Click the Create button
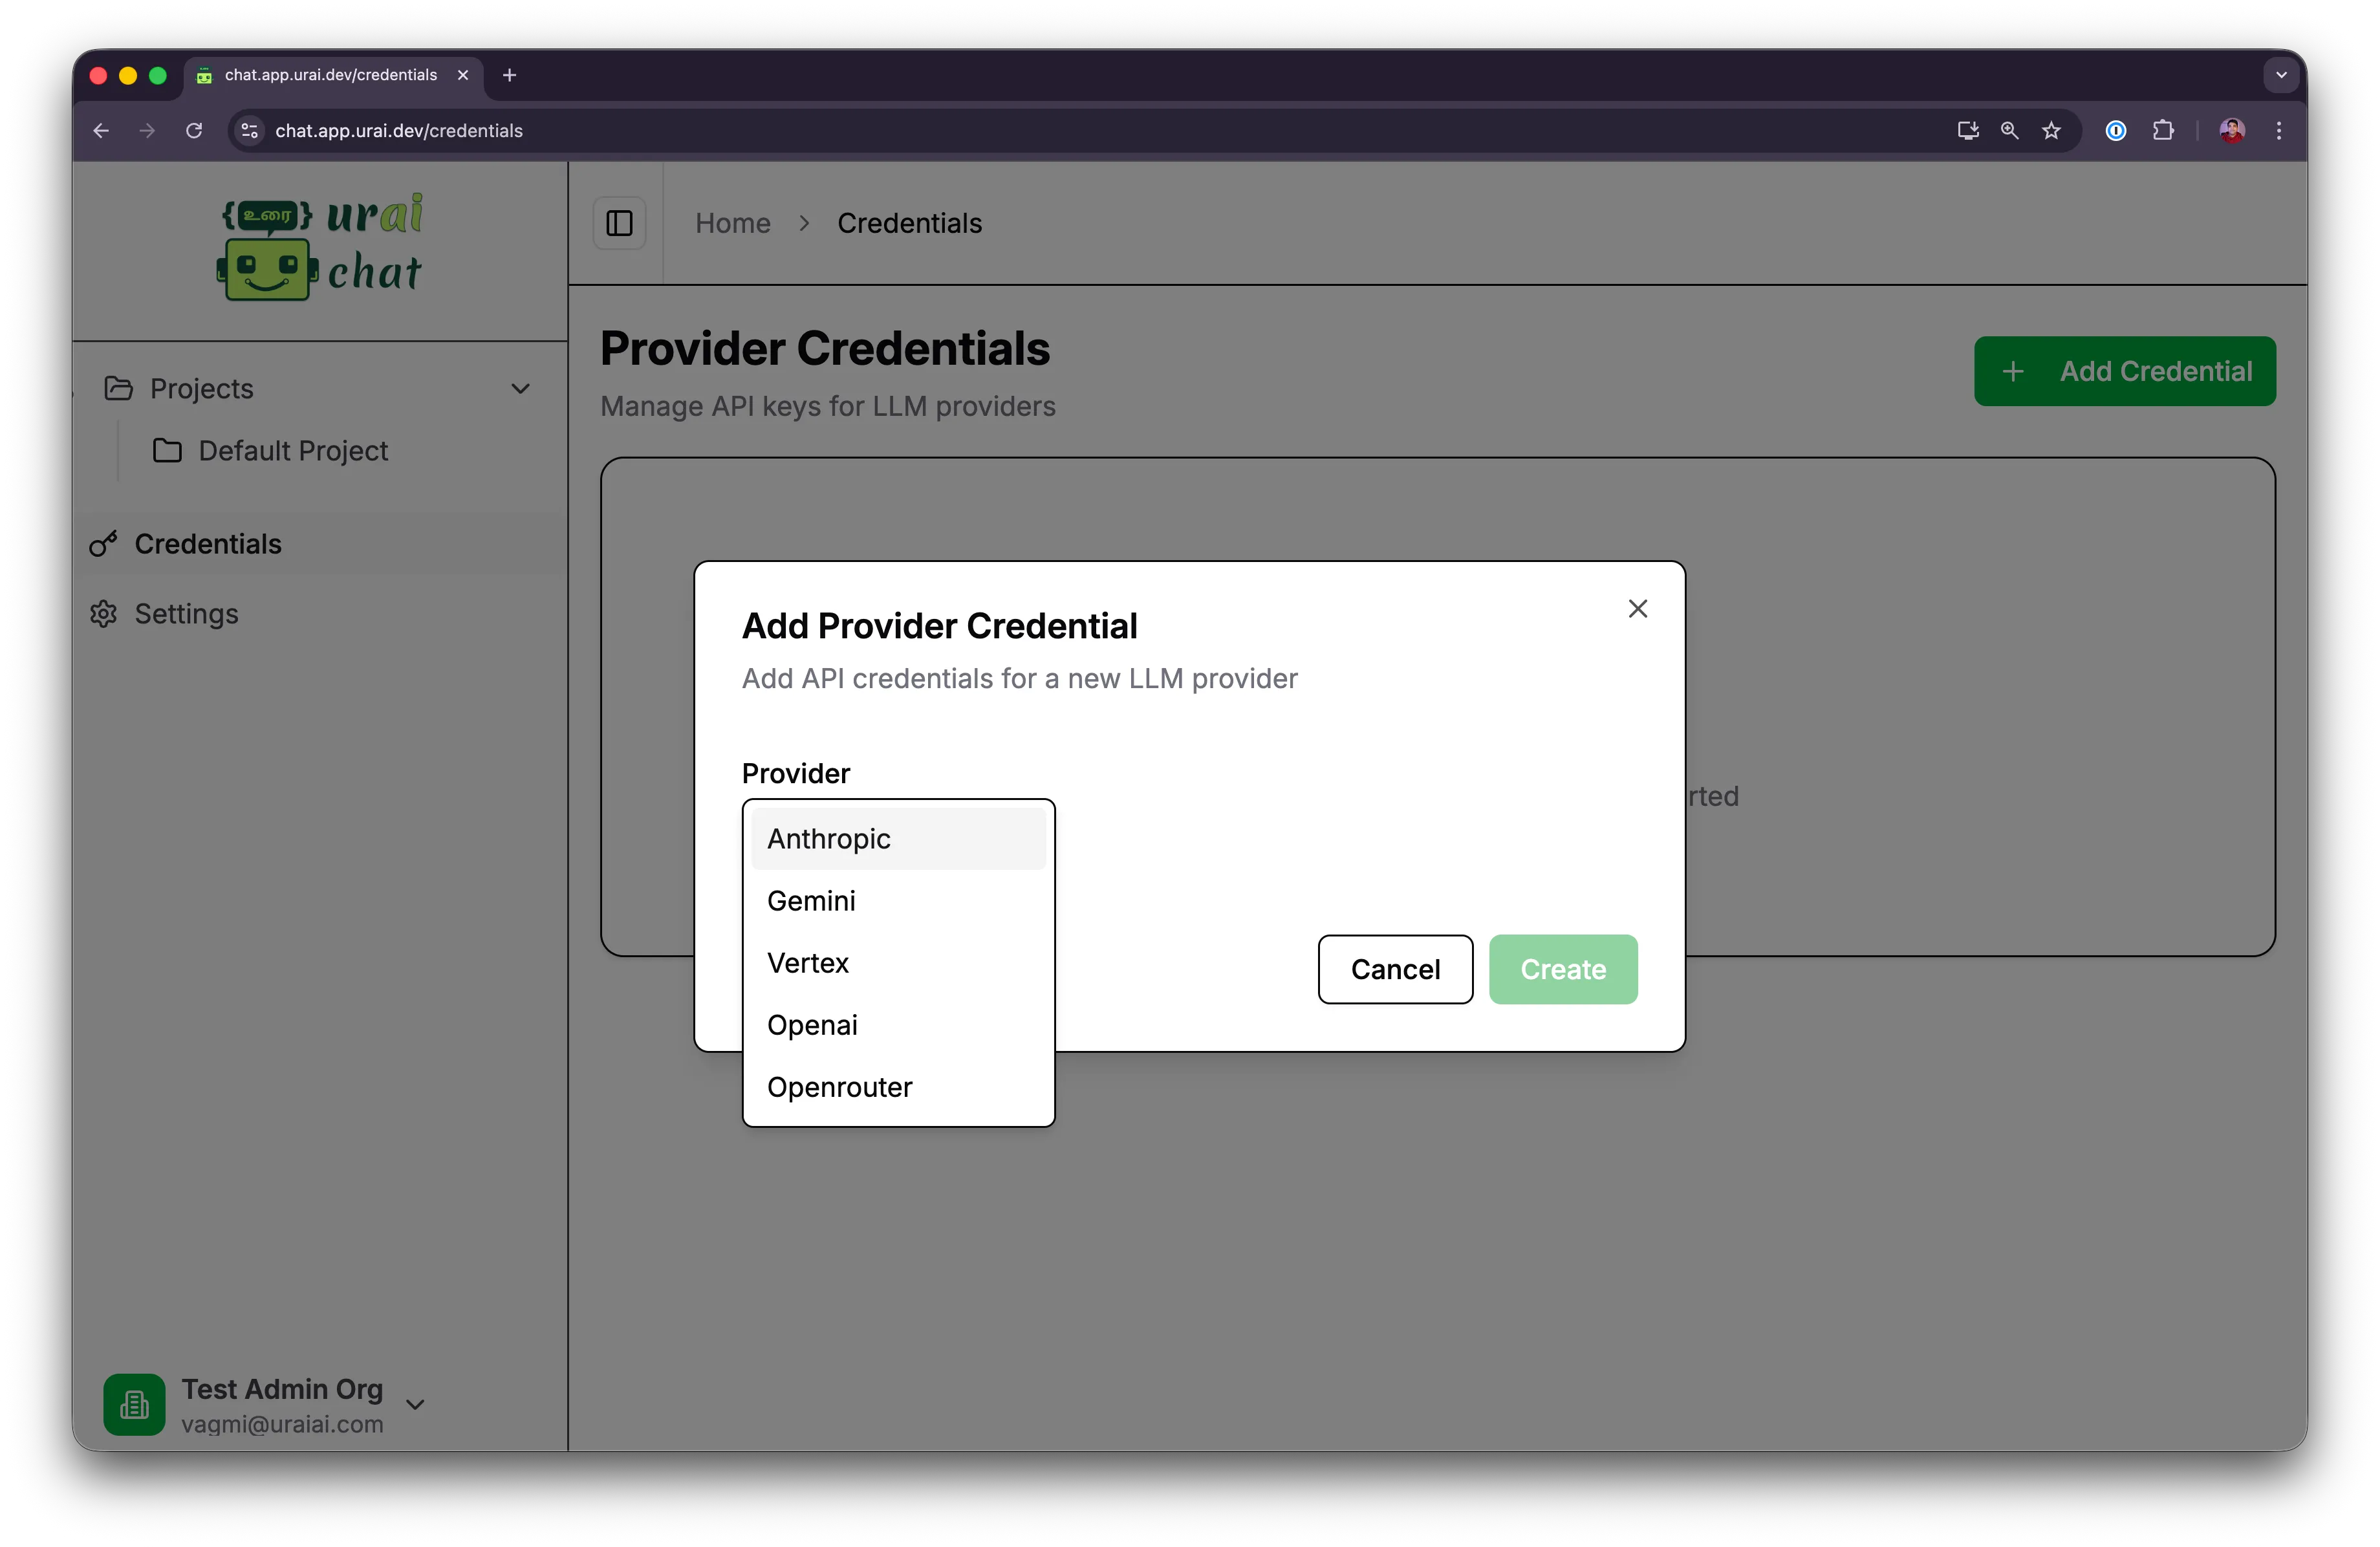Viewport: 2380px width, 1547px height. click(x=1563, y=969)
